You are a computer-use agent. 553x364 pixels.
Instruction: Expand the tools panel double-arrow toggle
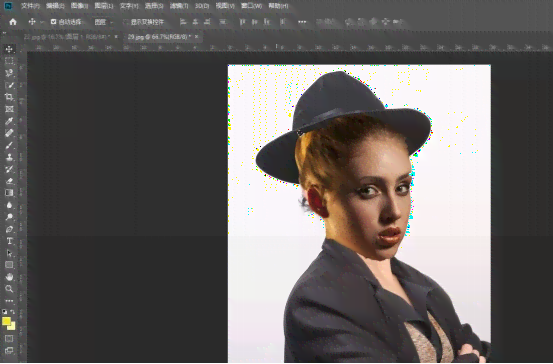4,33
